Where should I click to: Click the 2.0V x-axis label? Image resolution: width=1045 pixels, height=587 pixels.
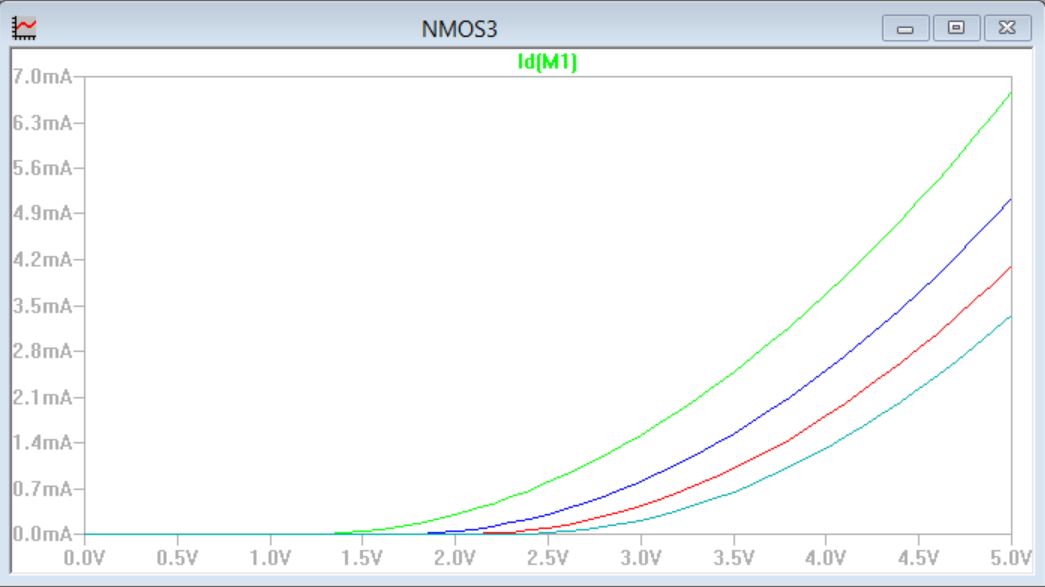pos(455,558)
